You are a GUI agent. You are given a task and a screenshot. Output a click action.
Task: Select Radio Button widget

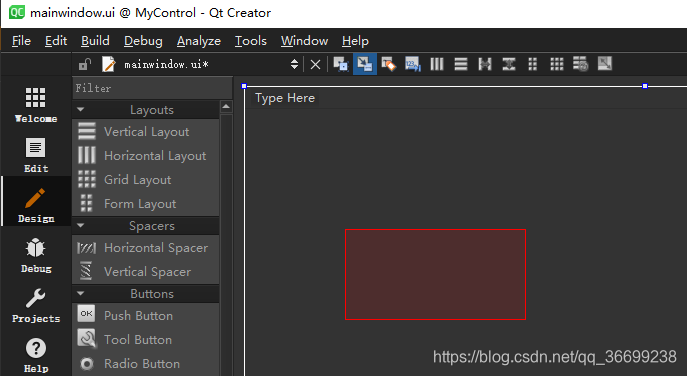tap(145, 364)
